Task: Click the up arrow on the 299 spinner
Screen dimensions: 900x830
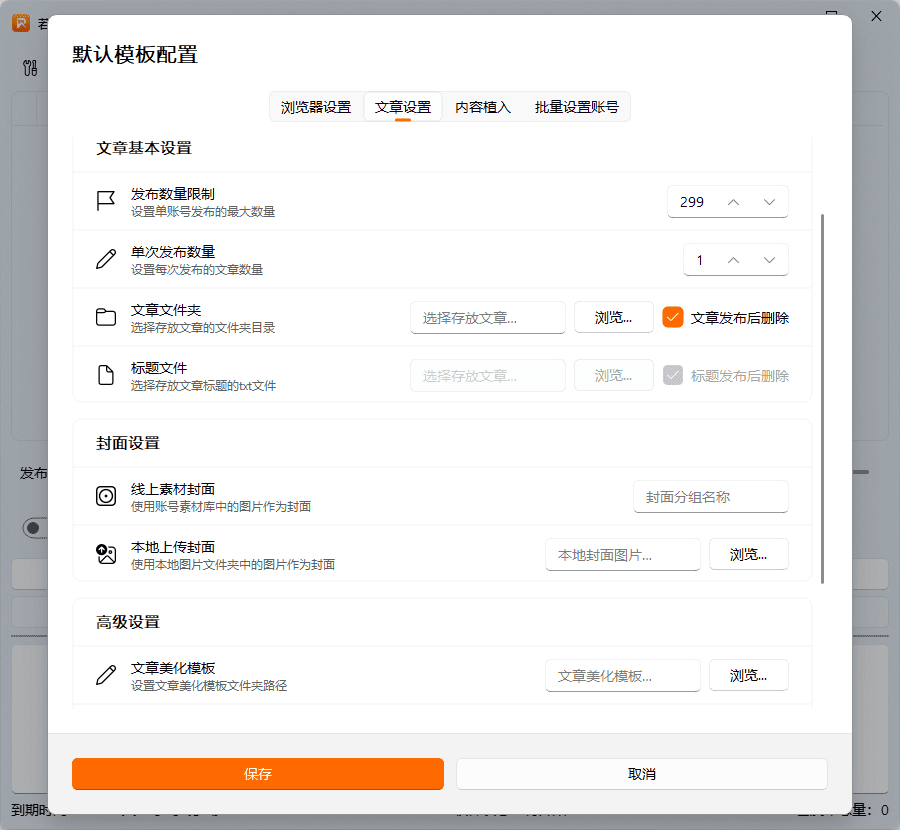Action: pyautogui.click(x=732, y=201)
